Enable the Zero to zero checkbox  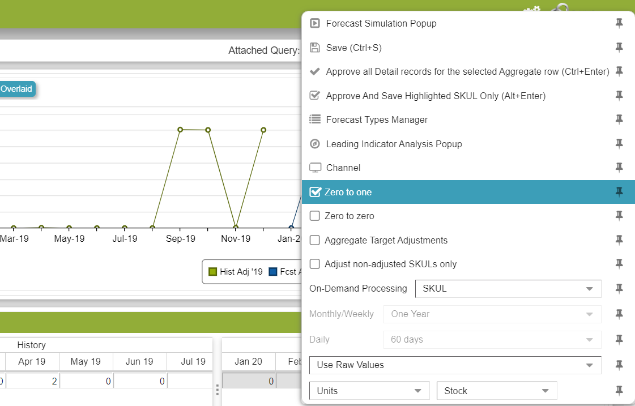point(316,216)
